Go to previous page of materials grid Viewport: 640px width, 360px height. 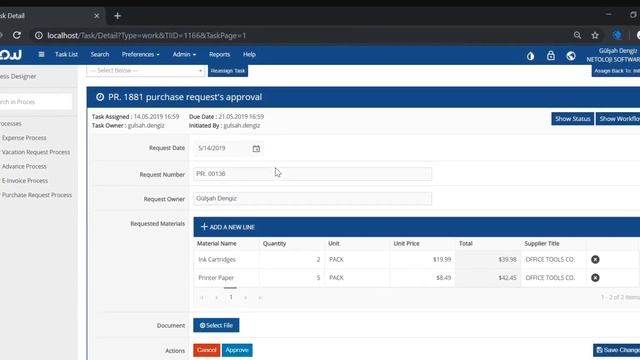coord(216,298)
